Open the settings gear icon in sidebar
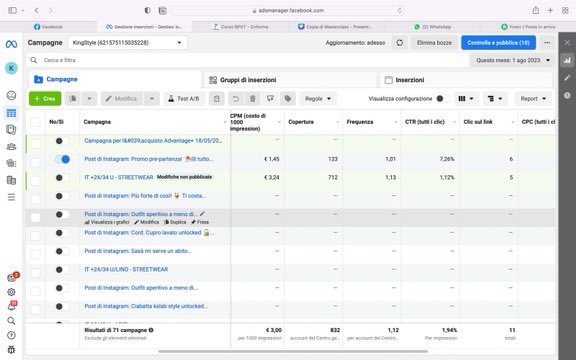 pos(11,292)
